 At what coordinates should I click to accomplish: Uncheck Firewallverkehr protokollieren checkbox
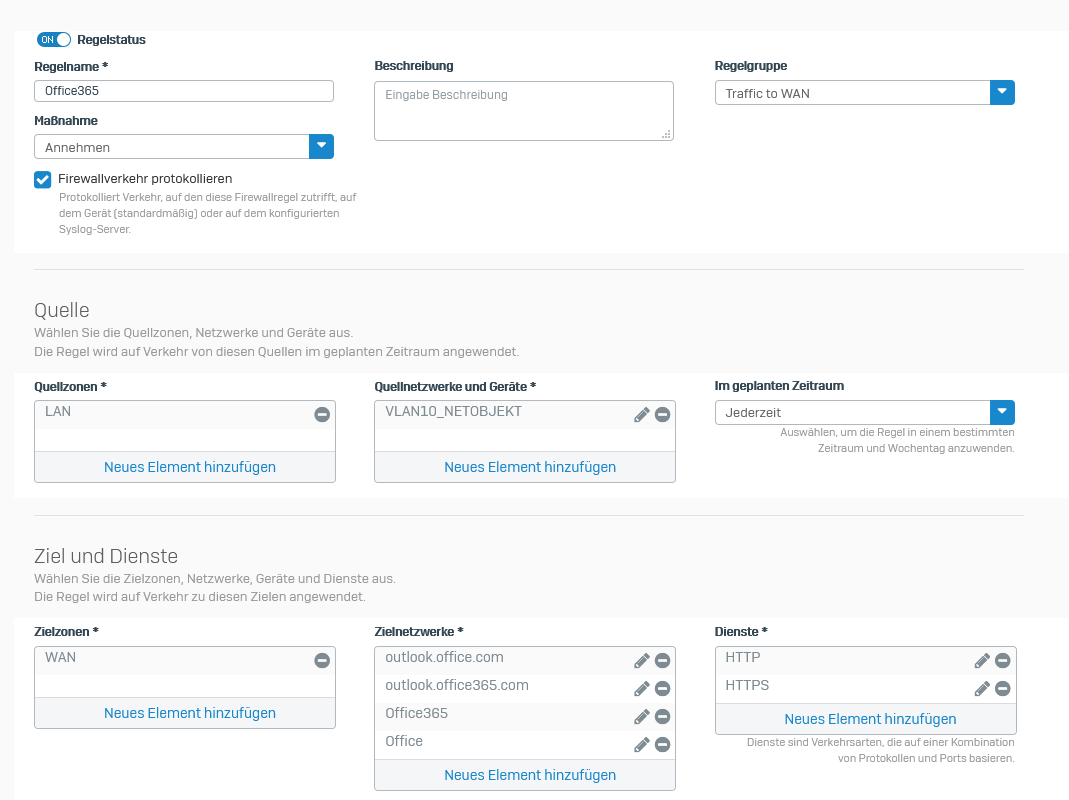[42, 179]
